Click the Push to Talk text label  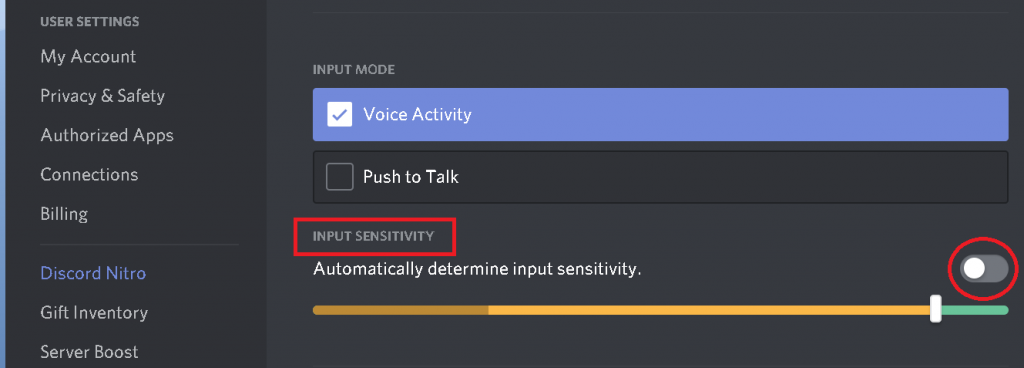(411, 177)
